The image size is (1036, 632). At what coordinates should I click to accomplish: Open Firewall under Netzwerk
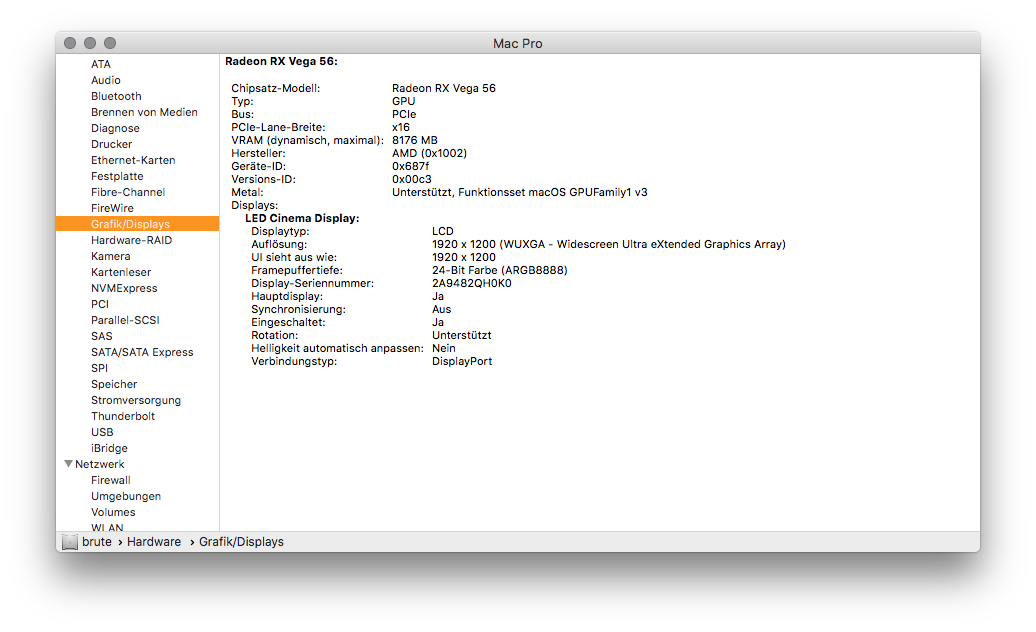tap(111, 480)
